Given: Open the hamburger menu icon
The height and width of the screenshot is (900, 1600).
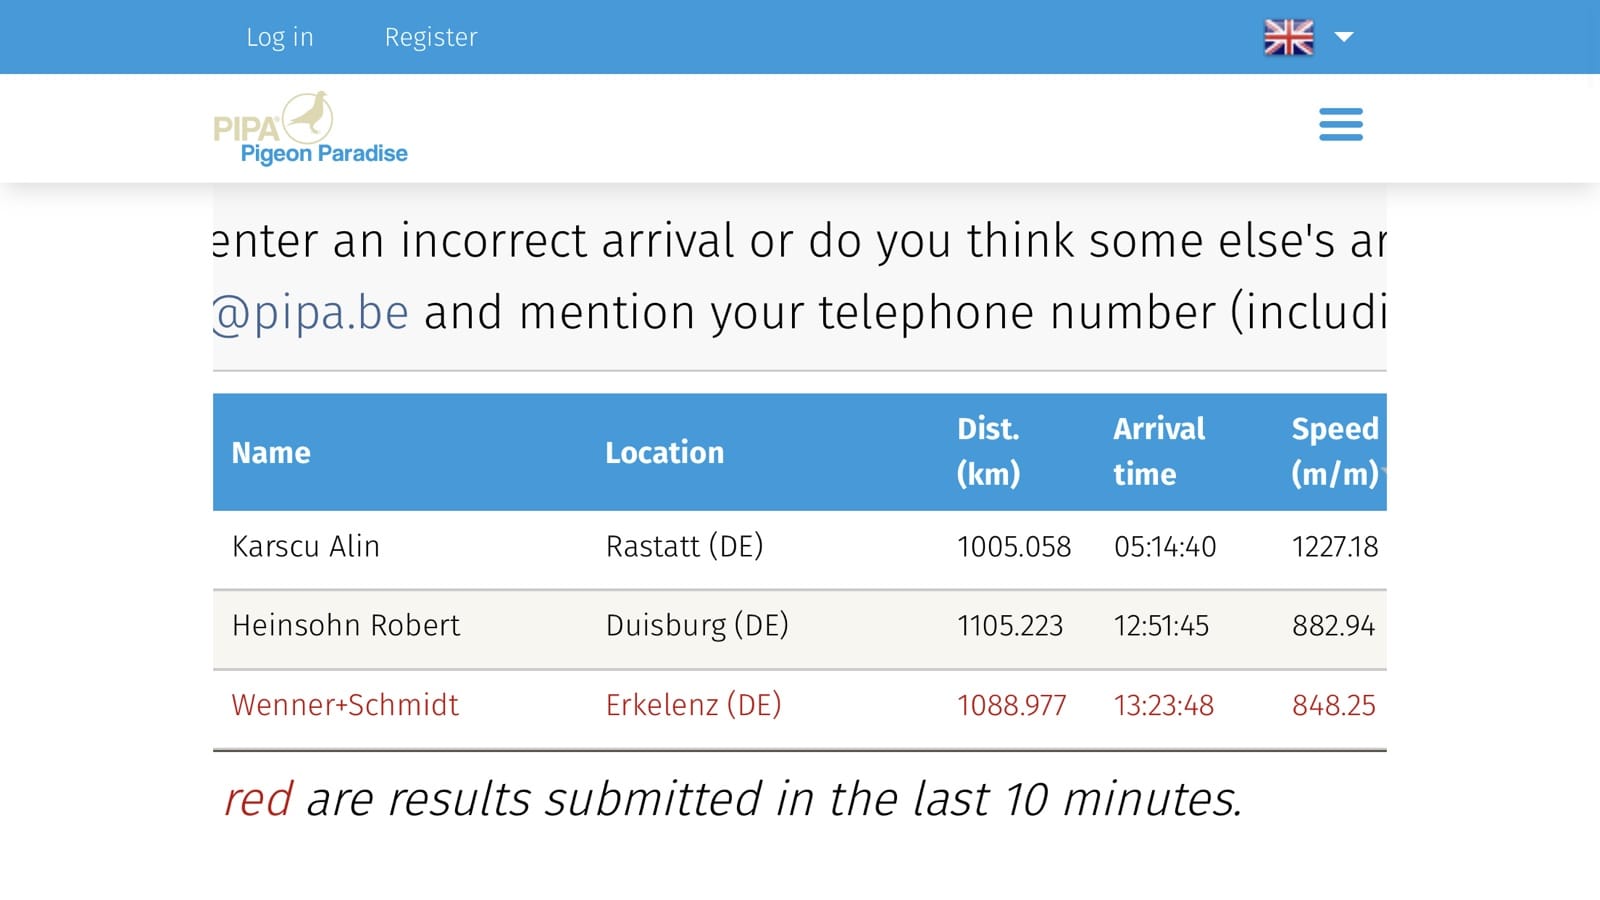Looking at the screenshot, I should (x=1340, y=125).
